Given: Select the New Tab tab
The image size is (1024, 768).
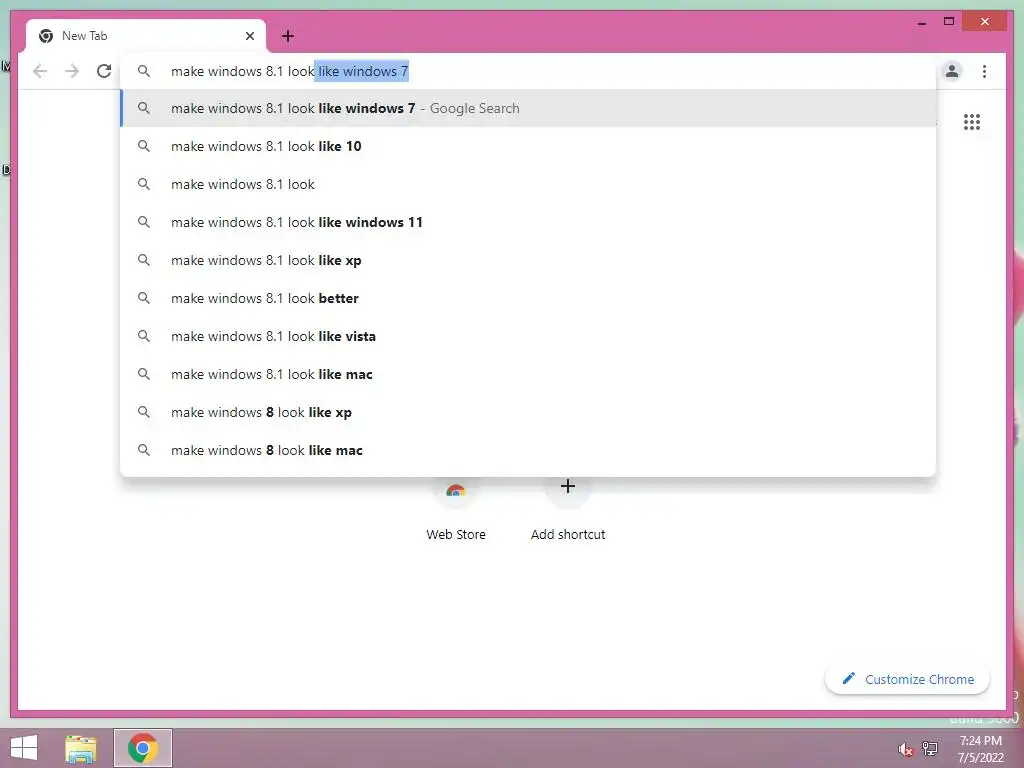Looking at the screenshot, I should click(x=146, y=36).
